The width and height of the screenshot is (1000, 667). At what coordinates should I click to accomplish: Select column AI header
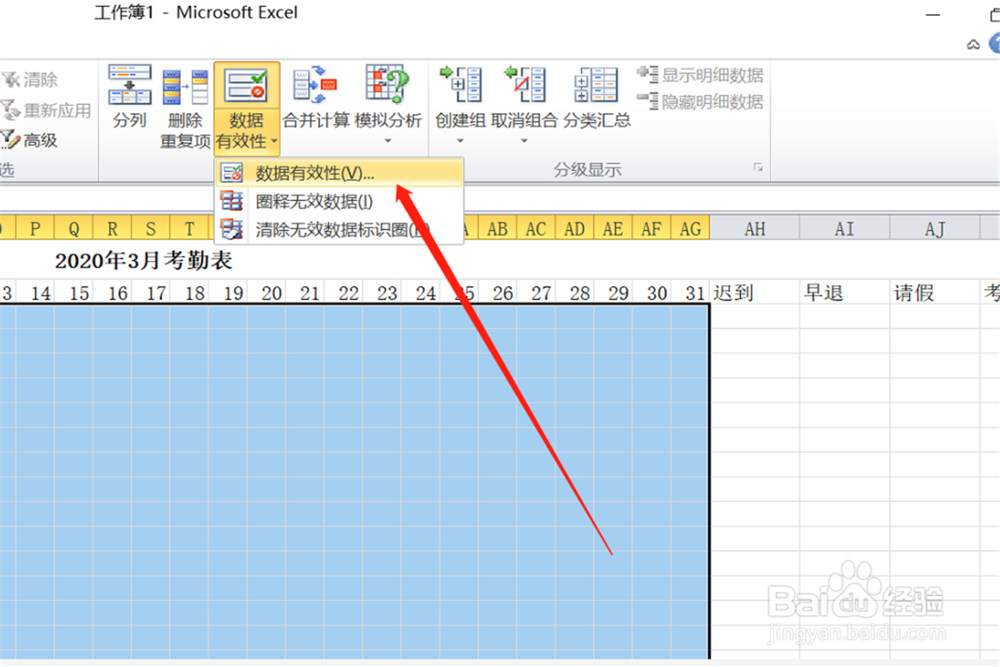click(x=844, y=228)
